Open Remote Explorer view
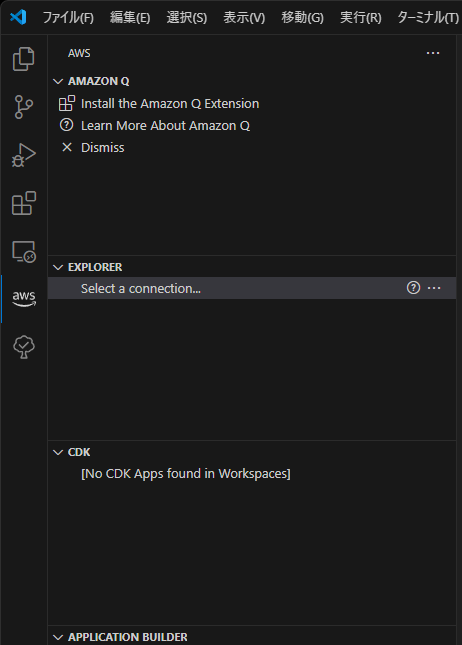This screenshot has width=462, height=645. (x=24, y=251)
